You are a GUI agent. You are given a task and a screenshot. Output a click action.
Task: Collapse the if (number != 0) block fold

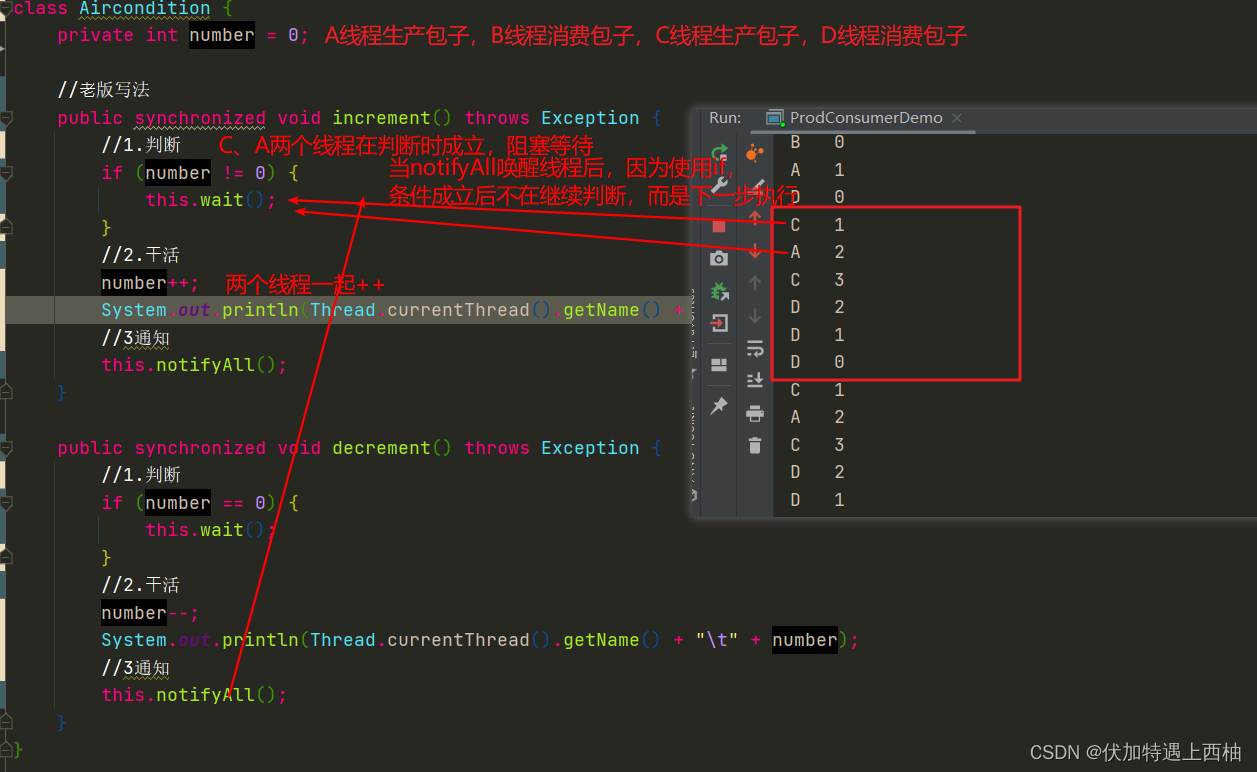[x=7, y=173]
